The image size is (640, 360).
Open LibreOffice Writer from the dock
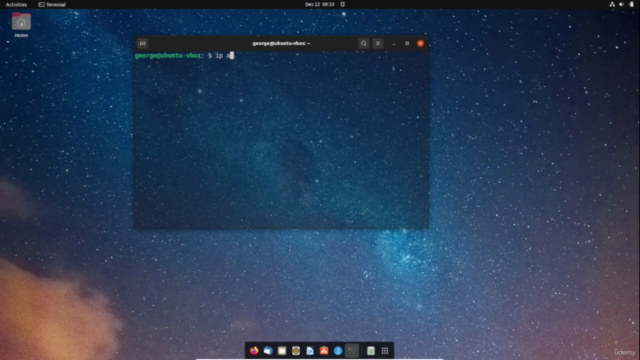[x=310, y=351]
